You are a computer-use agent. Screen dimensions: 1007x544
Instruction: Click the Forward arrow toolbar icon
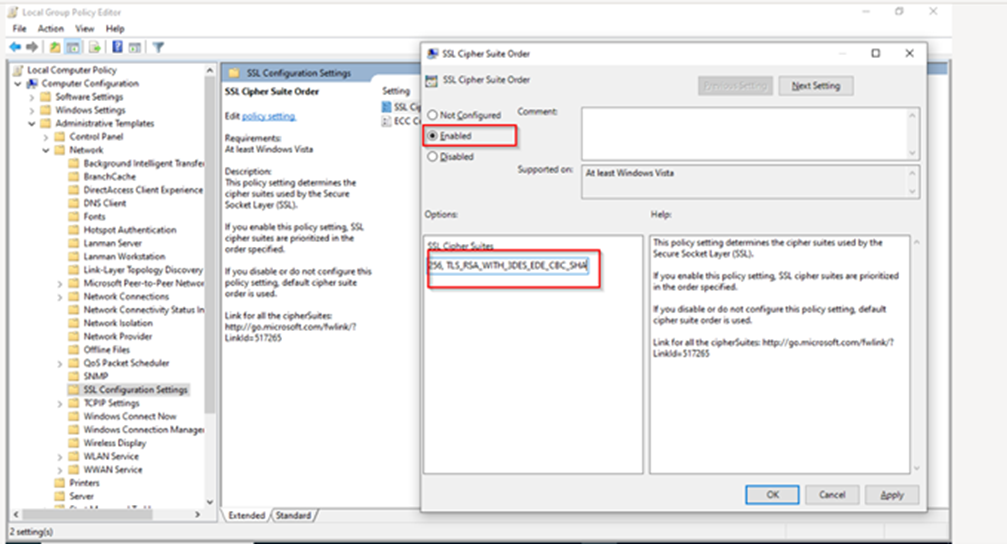click(x=32, y=47)
